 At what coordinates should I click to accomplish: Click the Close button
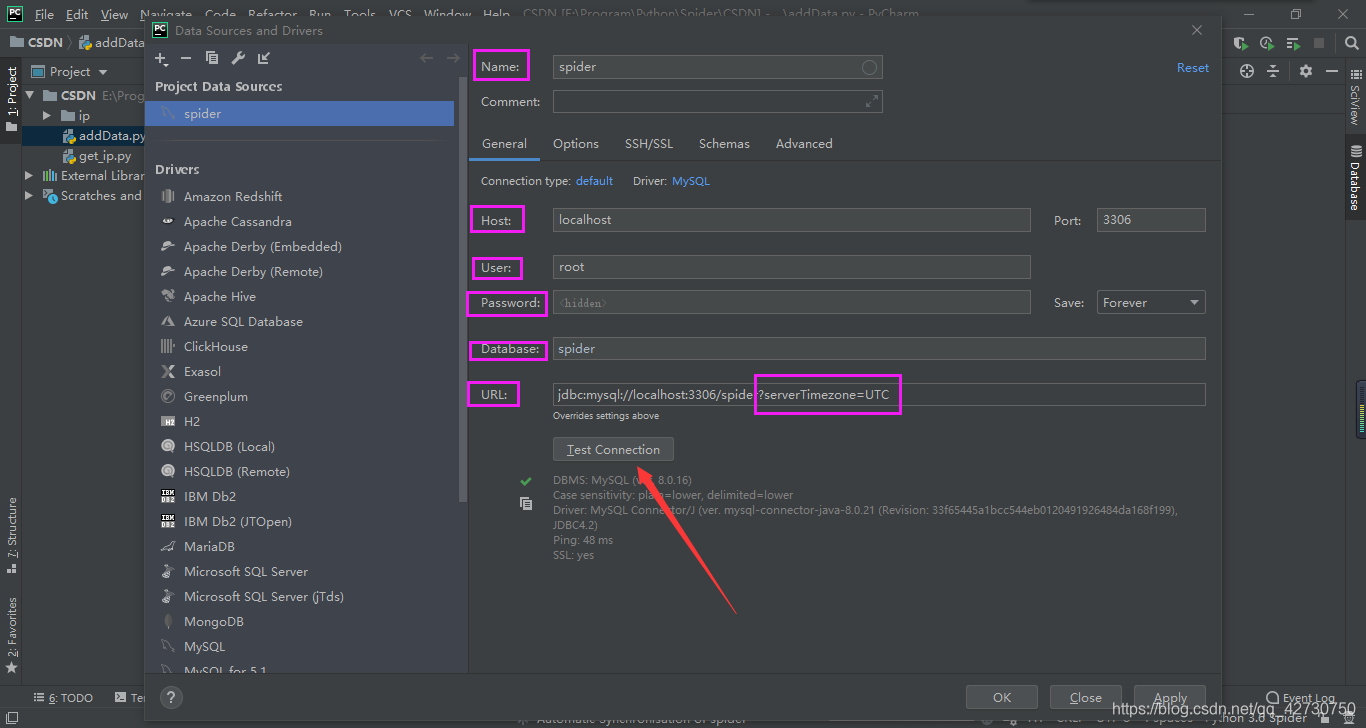1086,697
